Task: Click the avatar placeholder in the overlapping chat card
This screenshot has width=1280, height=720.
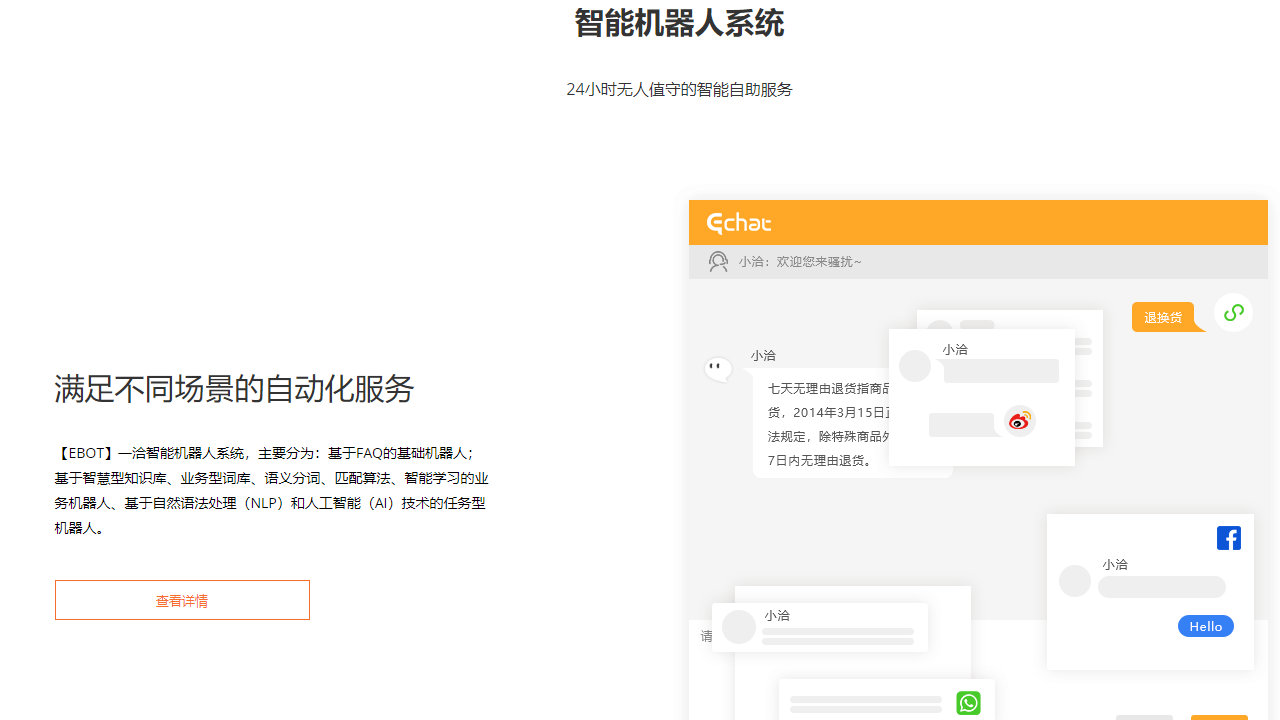Action: 916,366
